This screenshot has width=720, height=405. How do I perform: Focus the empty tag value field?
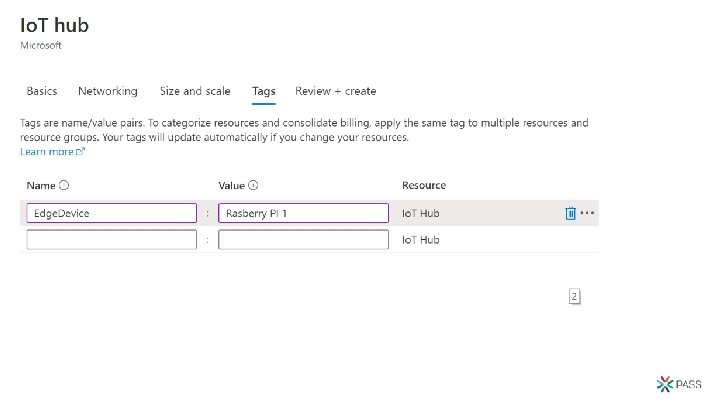303,240
